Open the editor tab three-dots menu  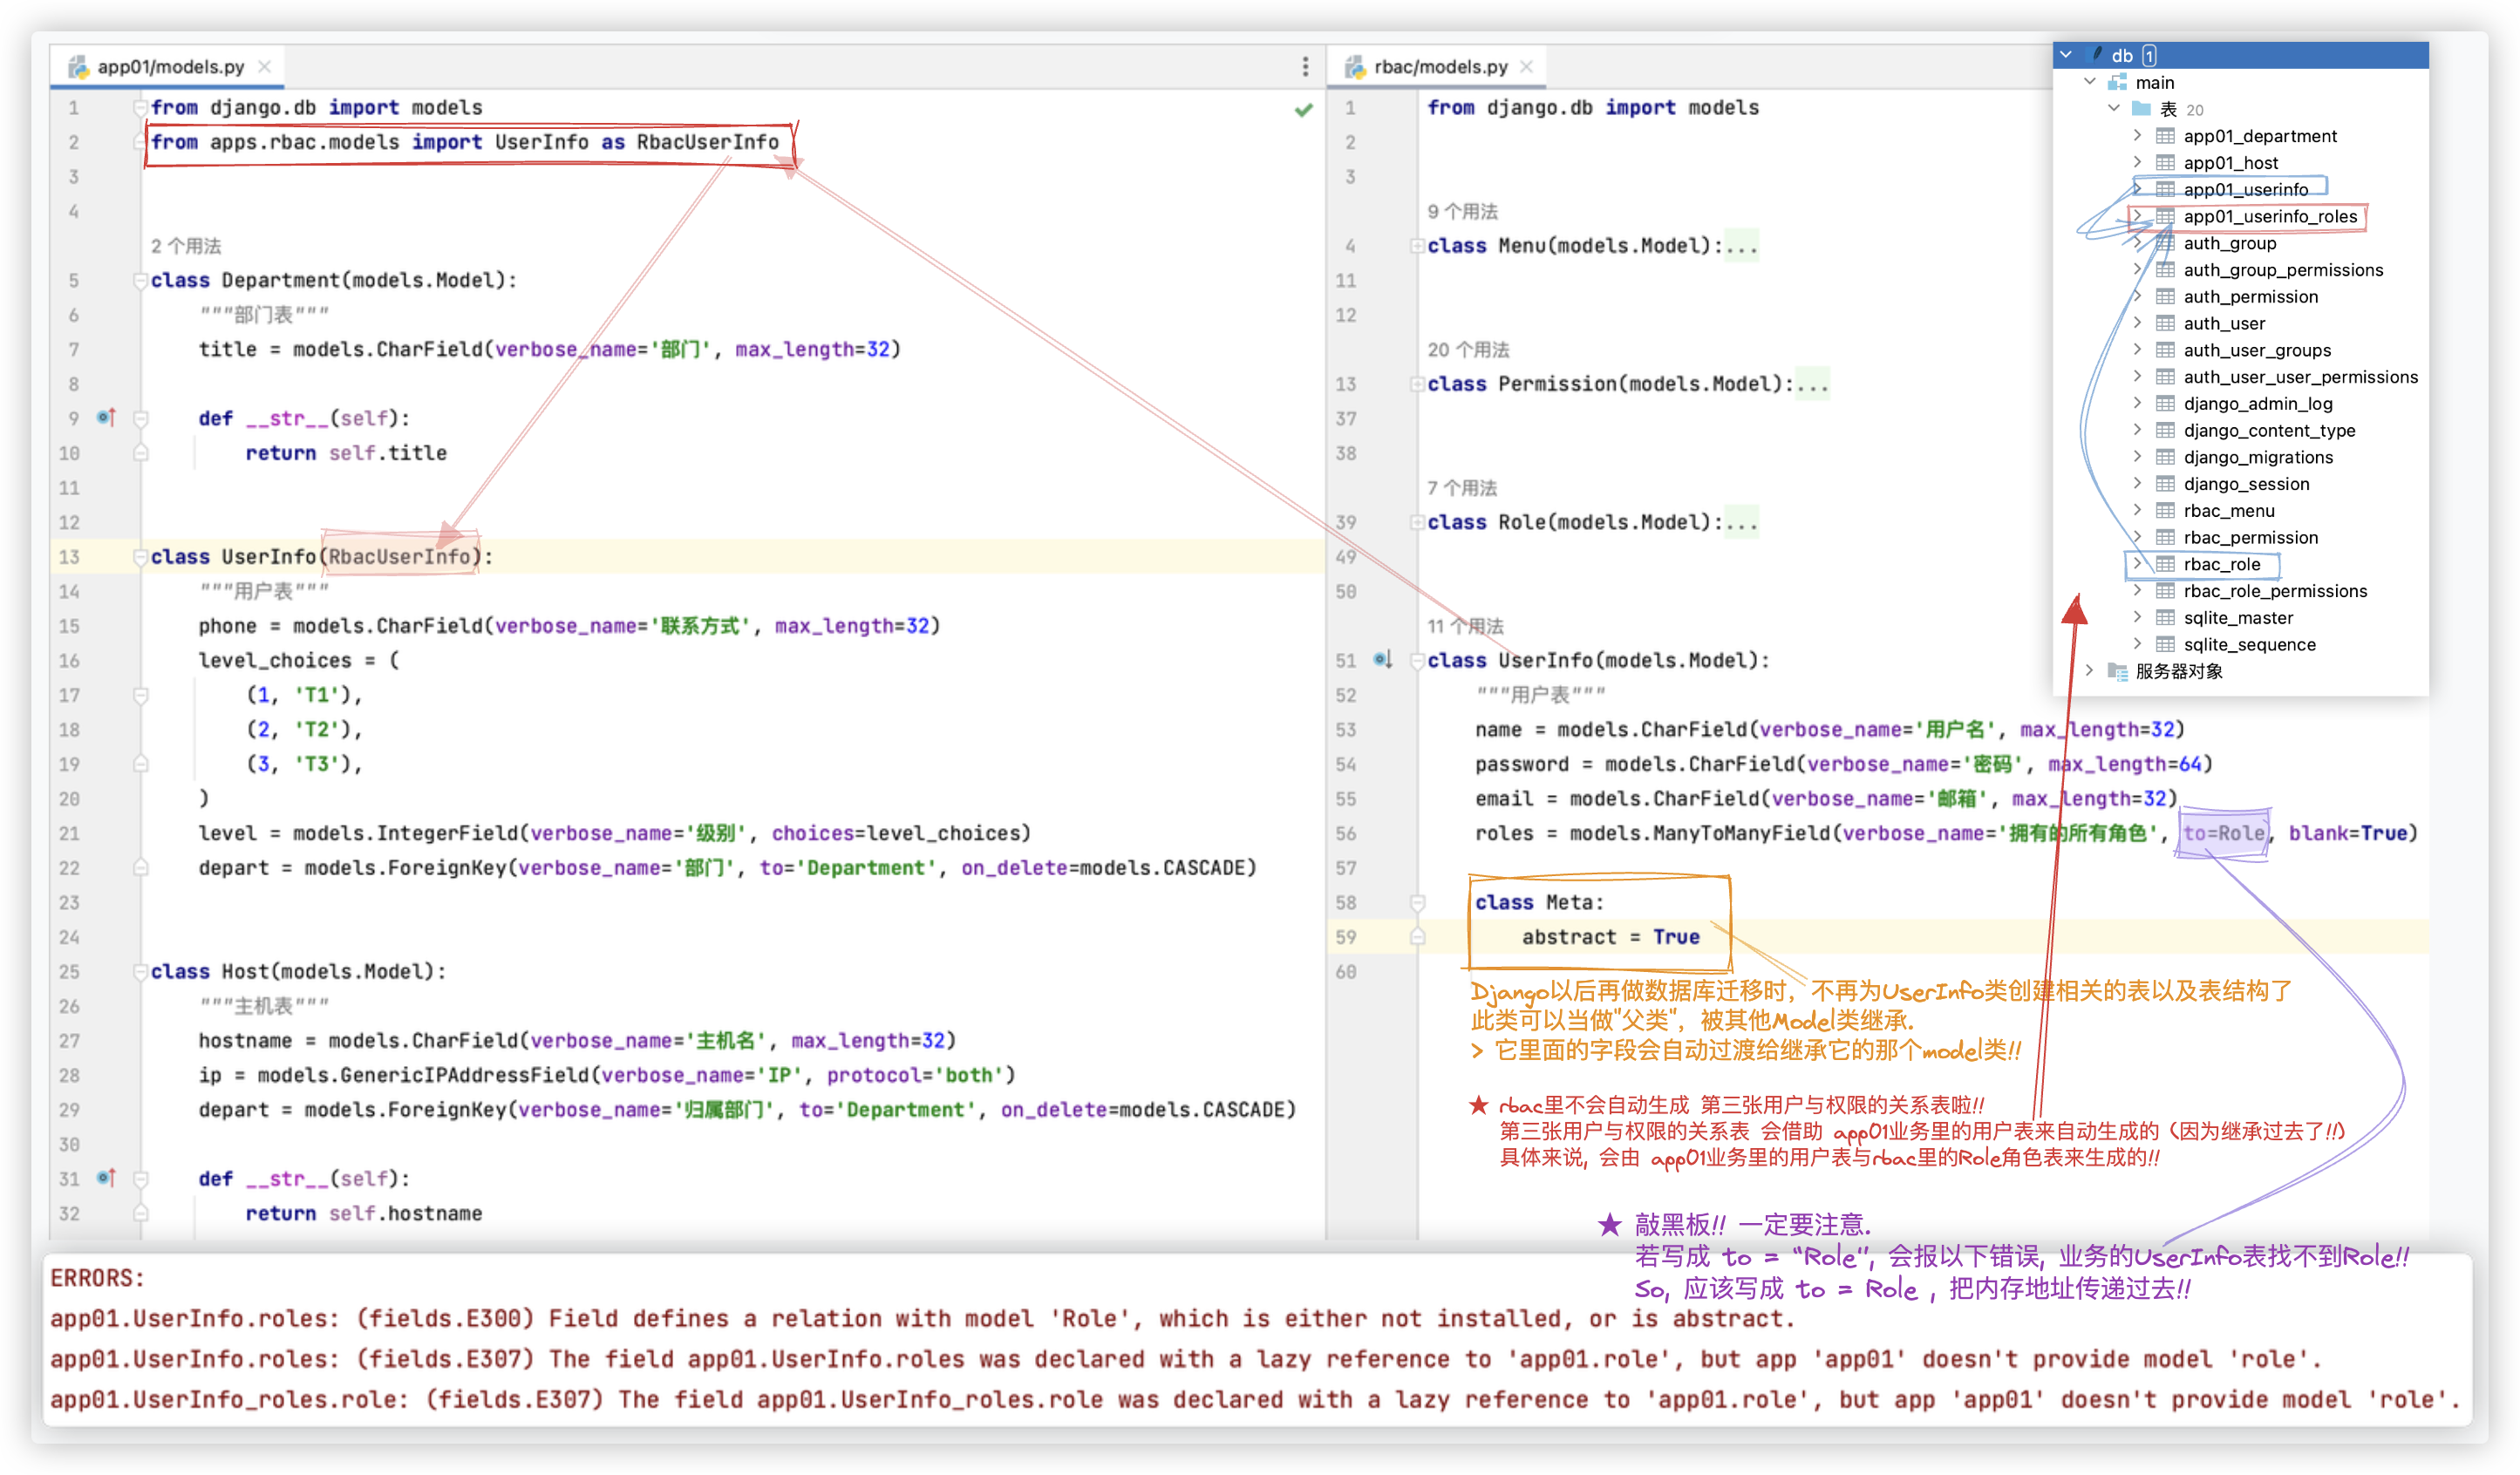click(x=1305, y=66)
